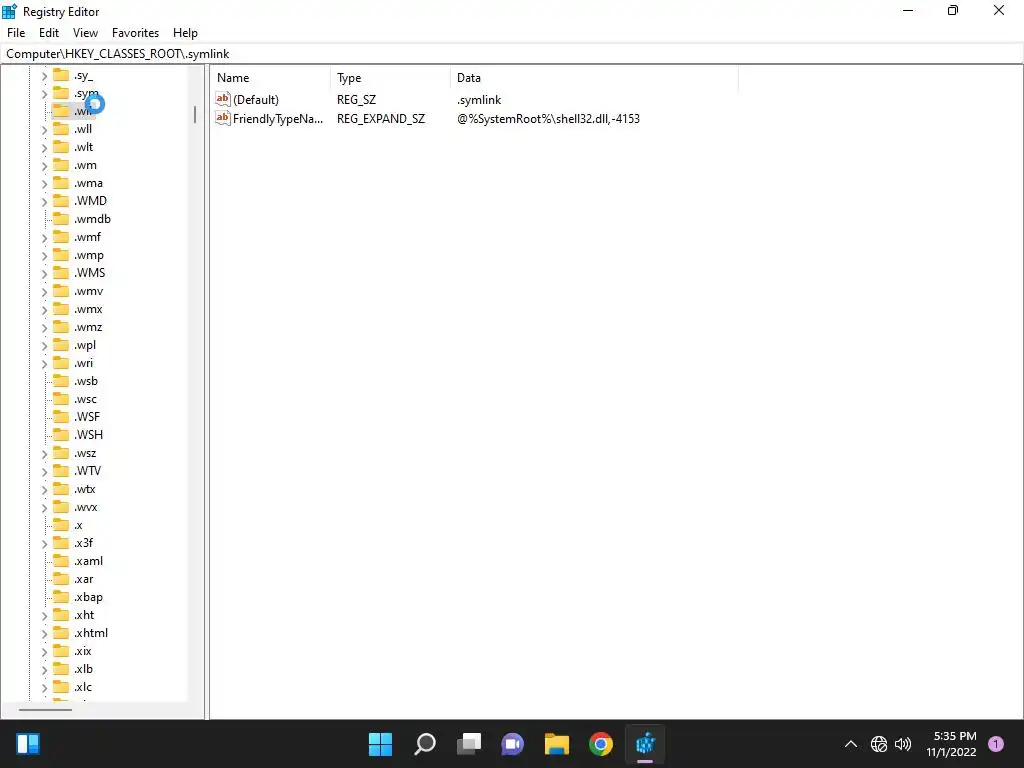This screenshot has width=1024, height=768.
Task: Open the Help menu
Action: [185, 33]
